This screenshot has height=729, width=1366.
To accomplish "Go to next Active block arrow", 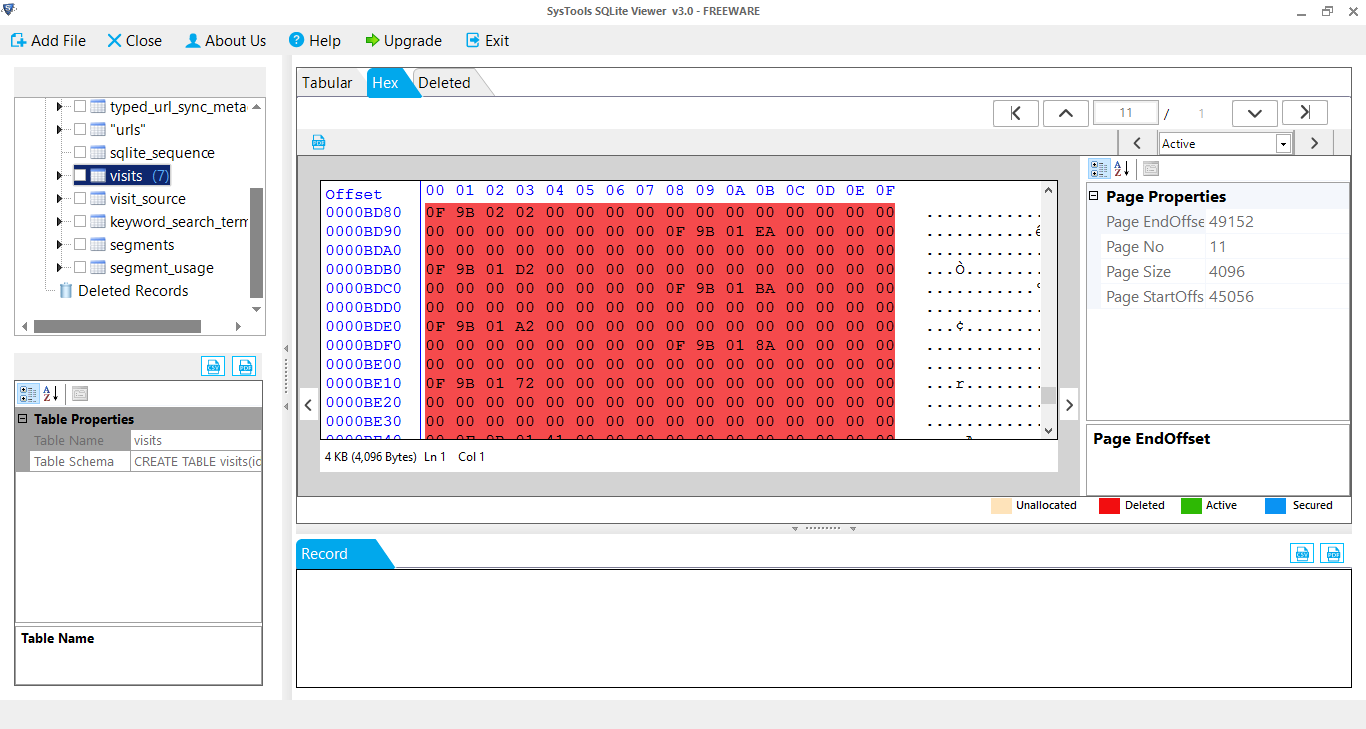I will click(1314, 143).
